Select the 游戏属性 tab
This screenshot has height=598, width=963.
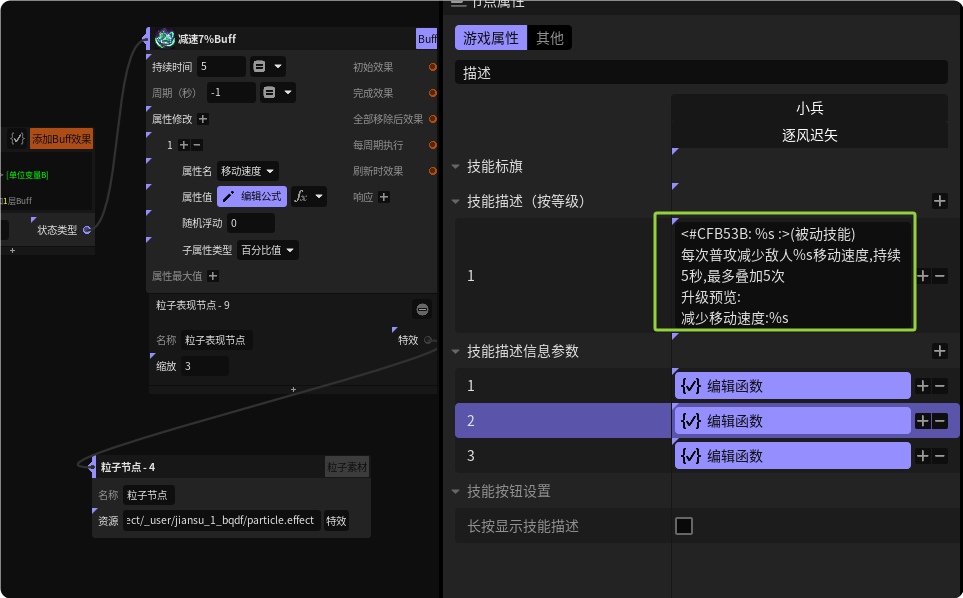click(x=490, y=38)
